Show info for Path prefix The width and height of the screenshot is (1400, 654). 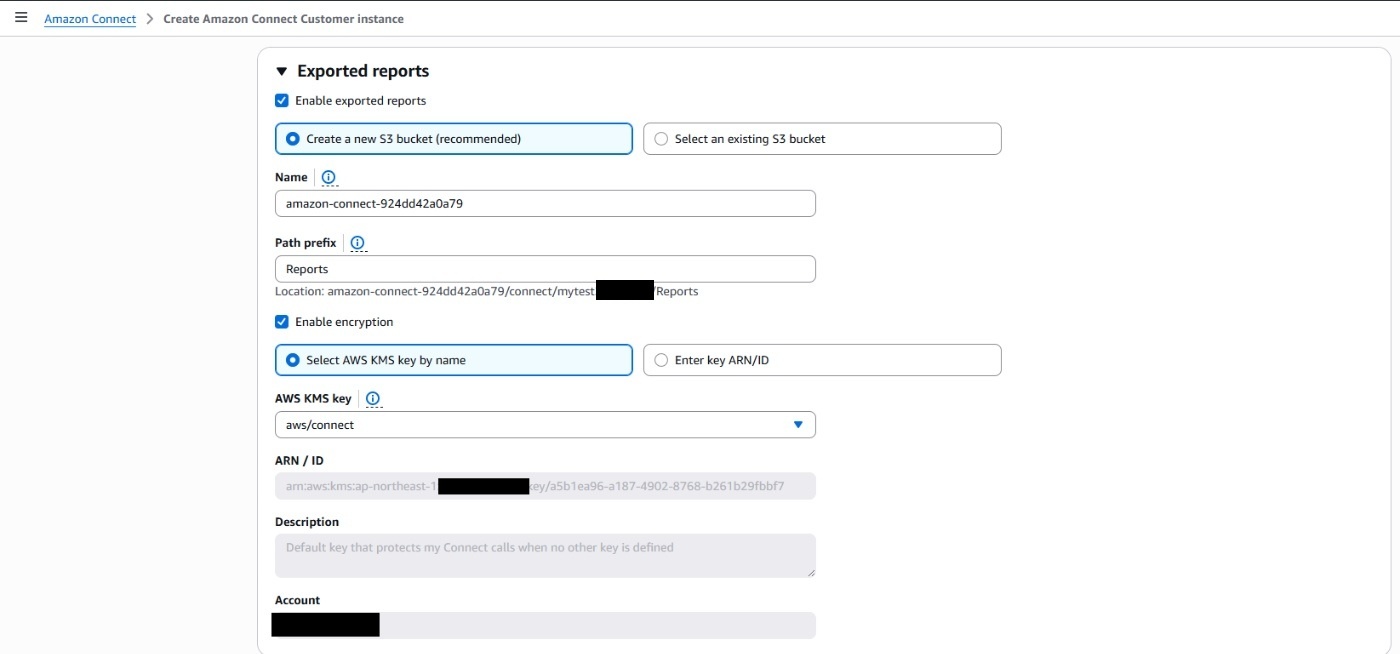358,243
